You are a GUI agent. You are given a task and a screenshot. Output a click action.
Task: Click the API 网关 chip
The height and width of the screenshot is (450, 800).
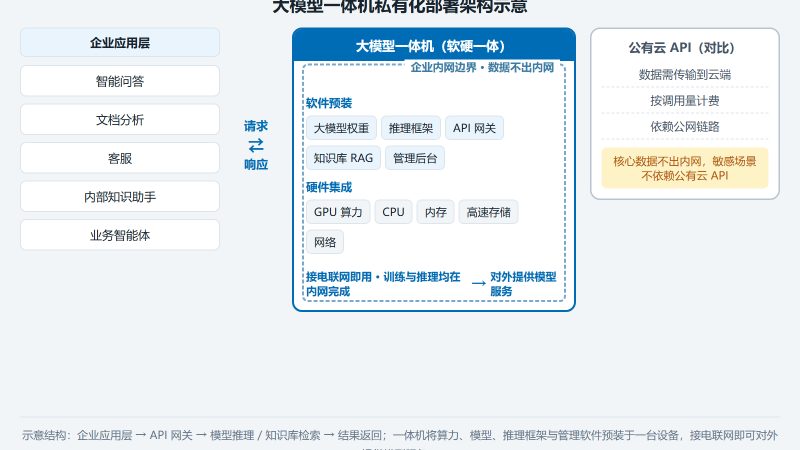click(474, 128)
